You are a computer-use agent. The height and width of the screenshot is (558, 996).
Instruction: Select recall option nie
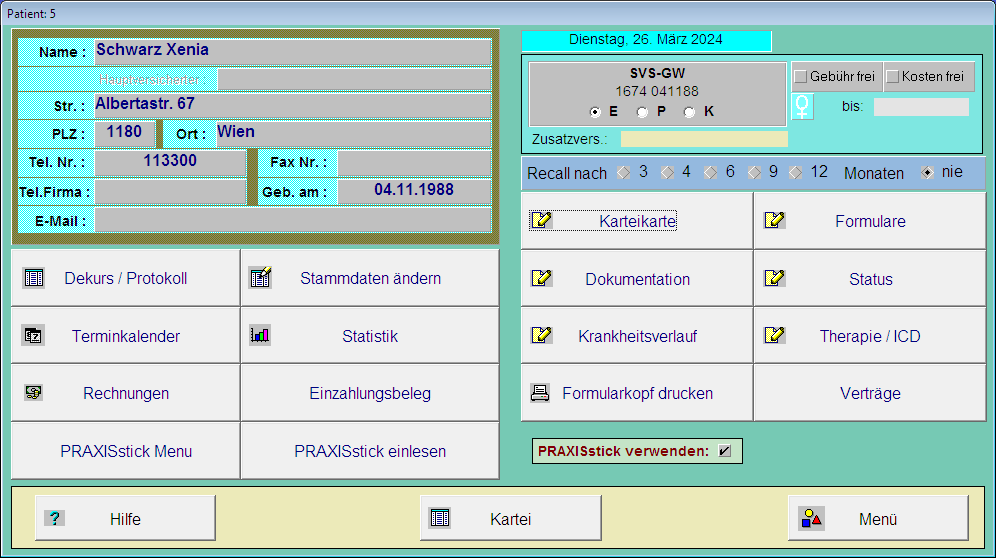coord(927,173)
